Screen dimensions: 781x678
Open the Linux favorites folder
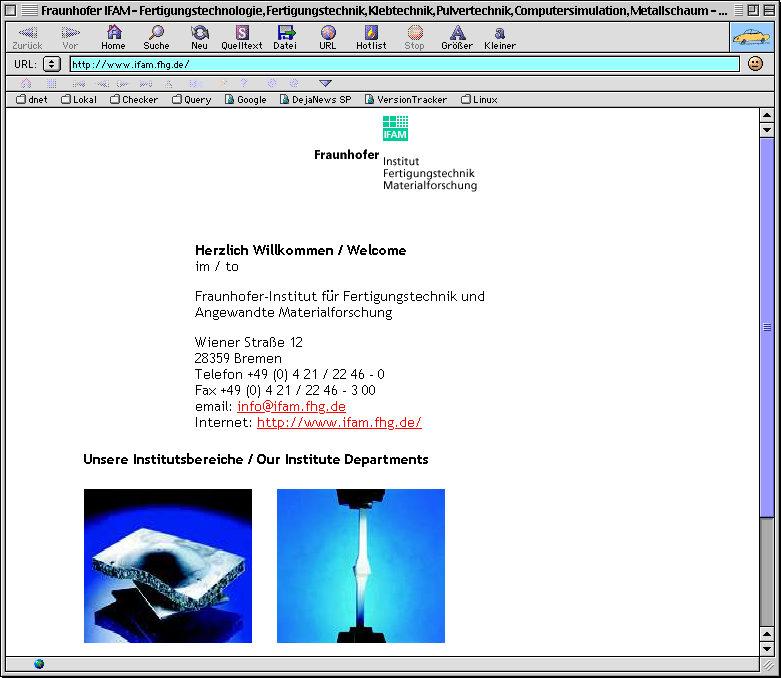[479, 100]
